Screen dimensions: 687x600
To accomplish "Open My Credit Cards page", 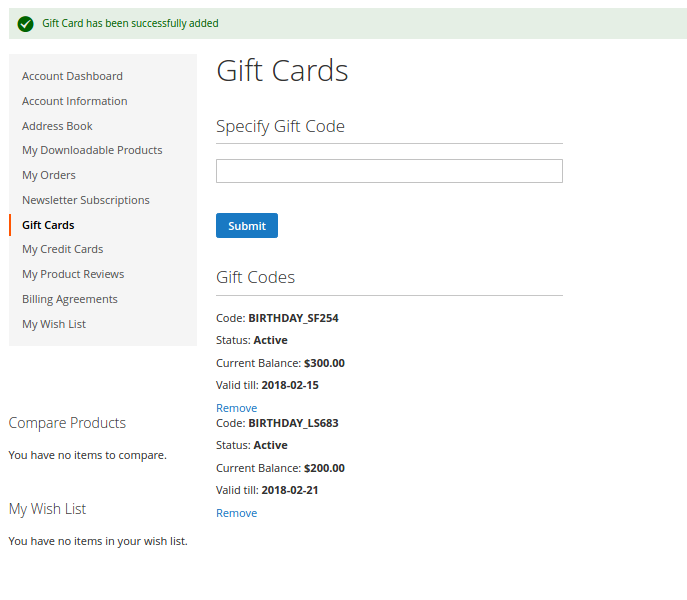I will [62, 249].
